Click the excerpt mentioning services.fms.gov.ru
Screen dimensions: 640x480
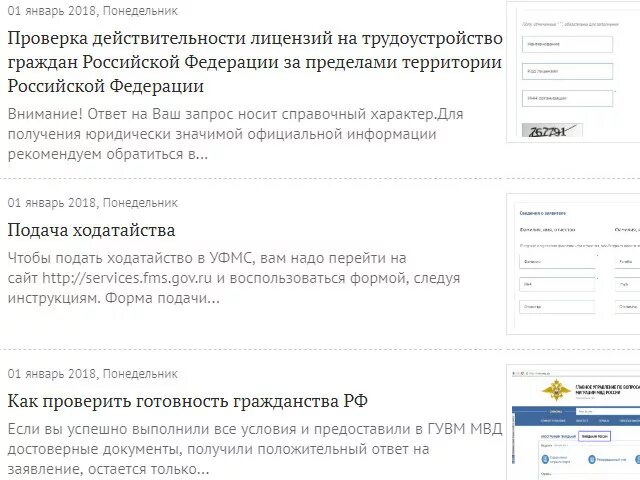234,278
